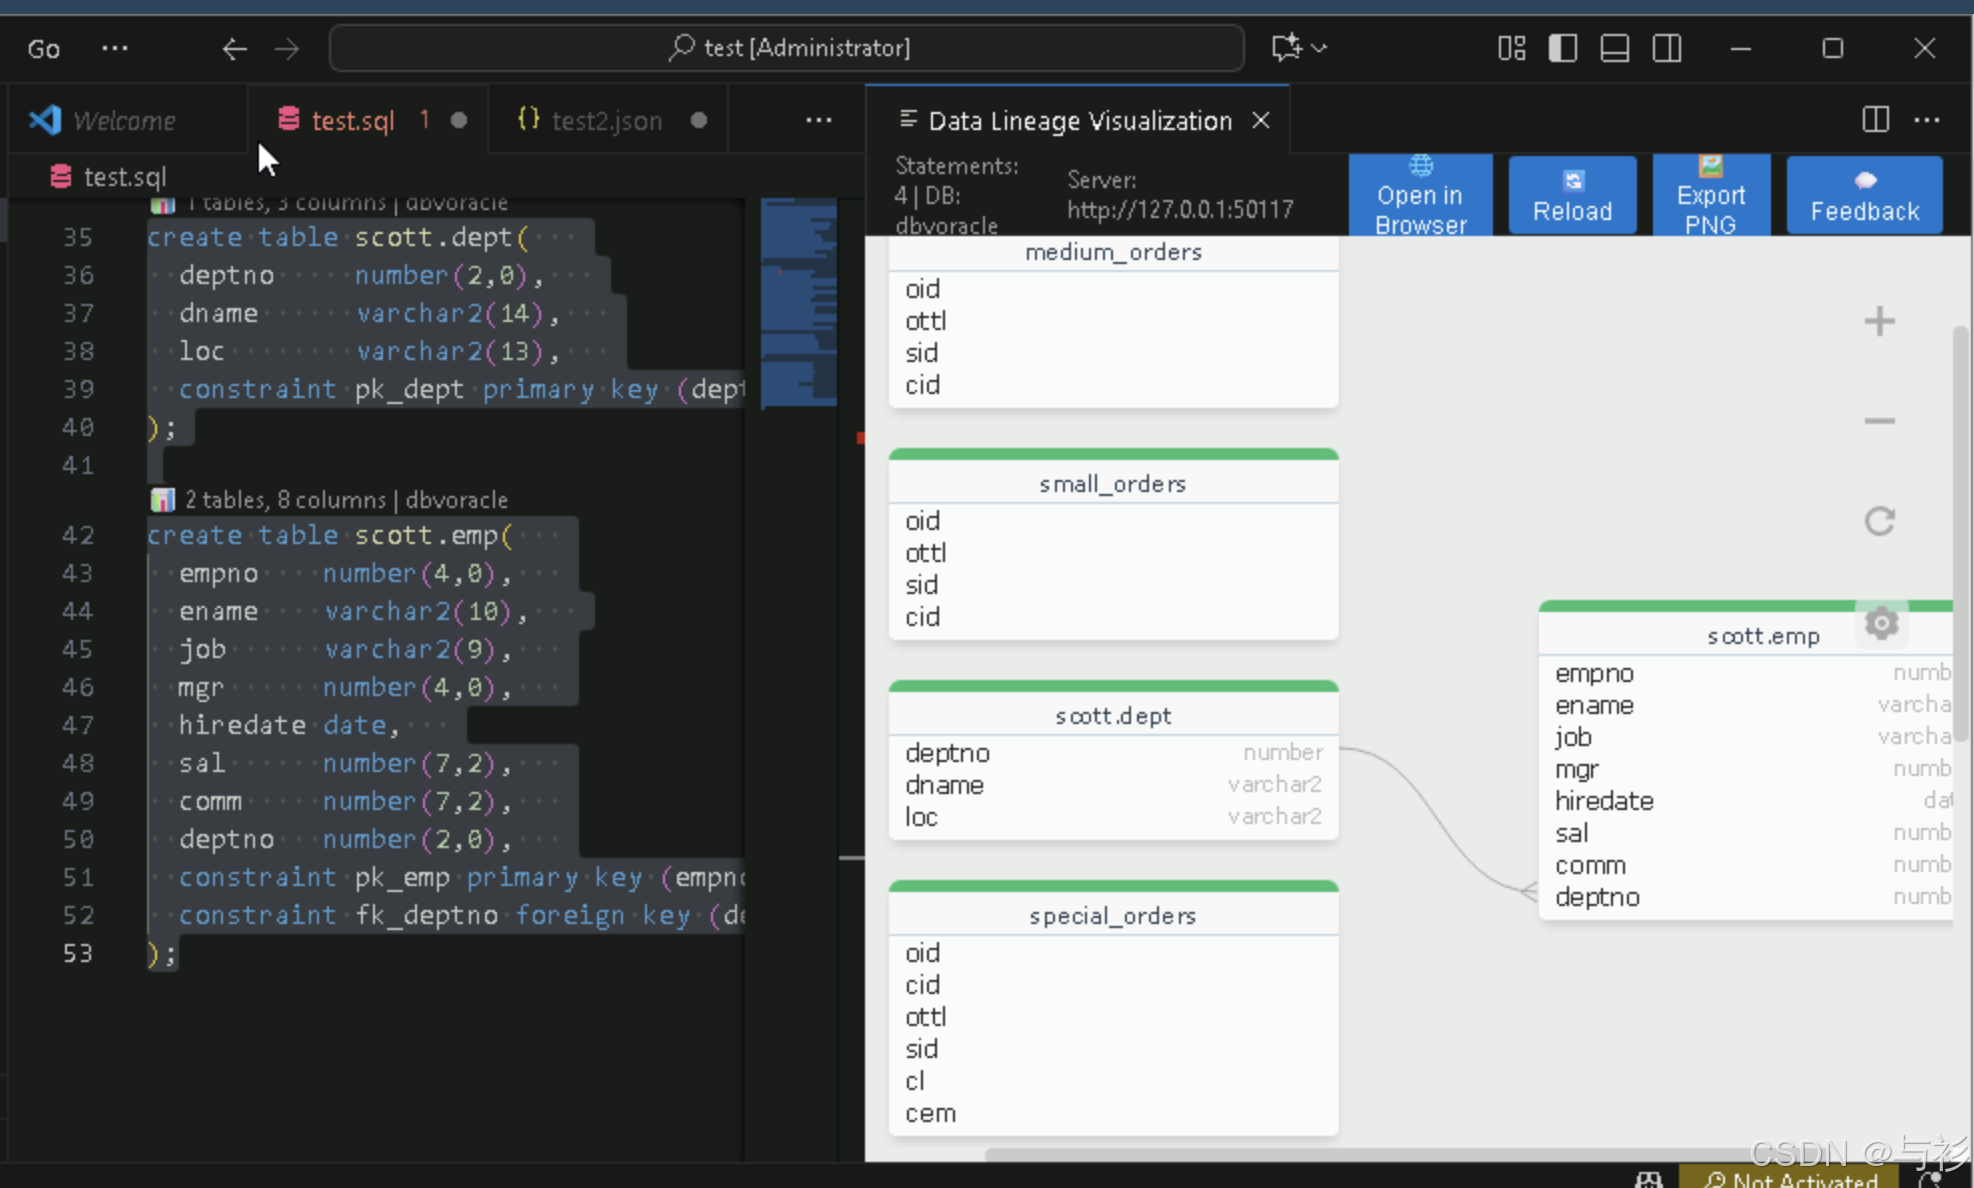
Task: Click the command center search field
Action: coord(786,48)
